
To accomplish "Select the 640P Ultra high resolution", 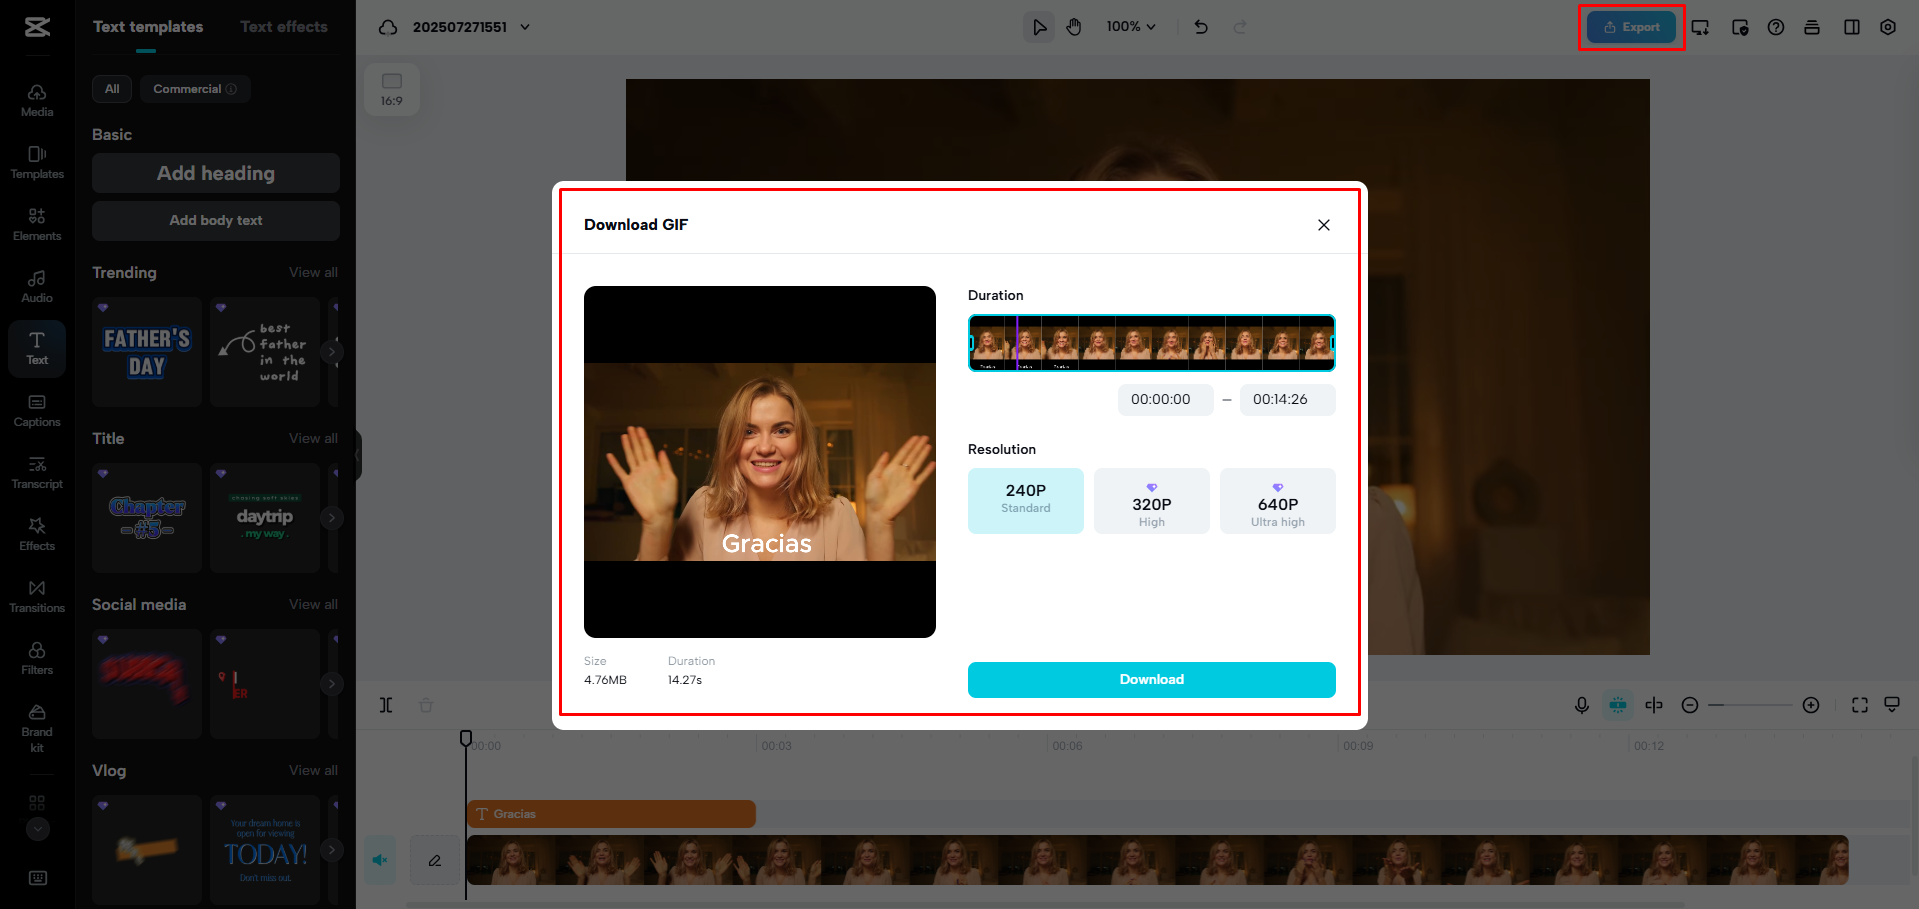I will 1277,501.
